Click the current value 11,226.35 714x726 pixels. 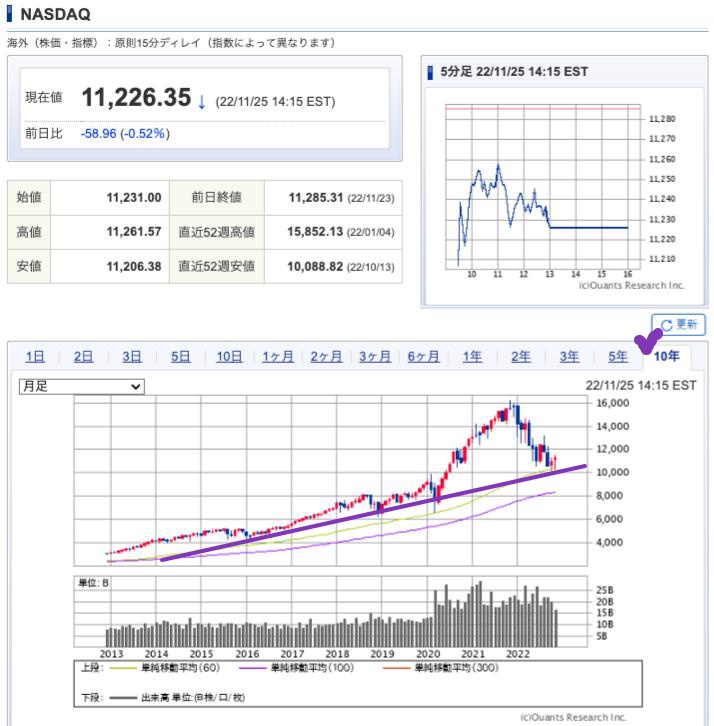pyautogui.click(x=136, y=98)
